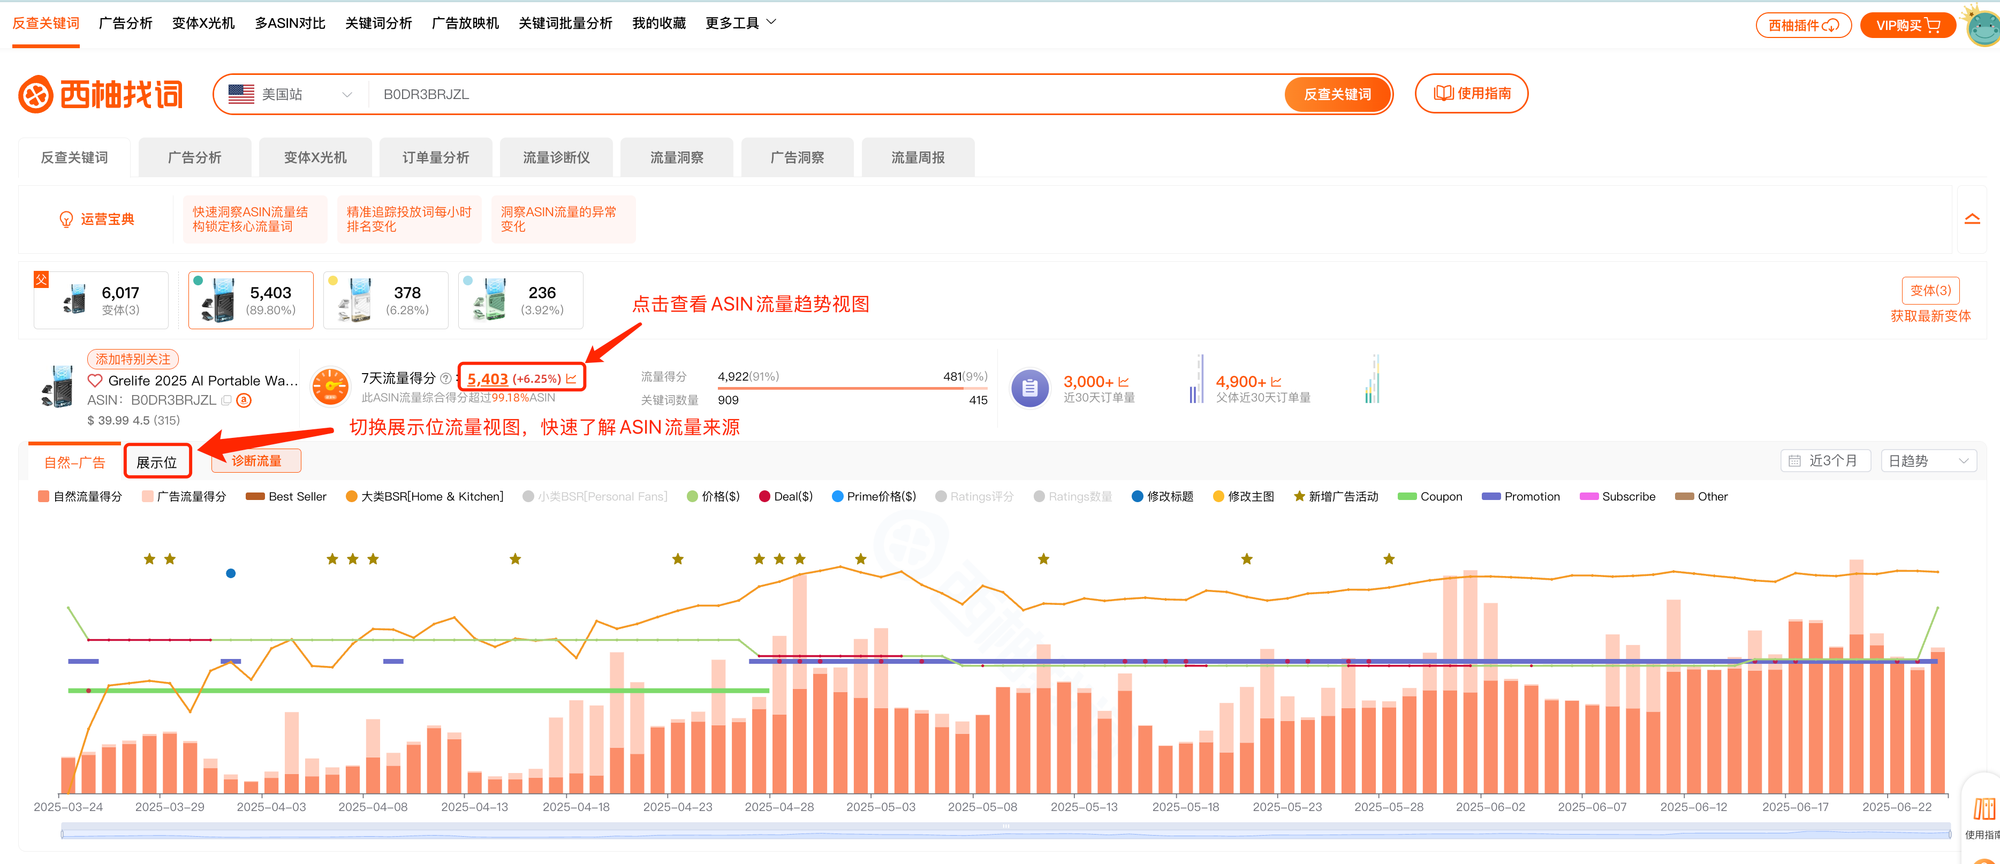Click the help question mark beside 7天流量得分
The image size is (2000, 864).
(x=446, y=379)
